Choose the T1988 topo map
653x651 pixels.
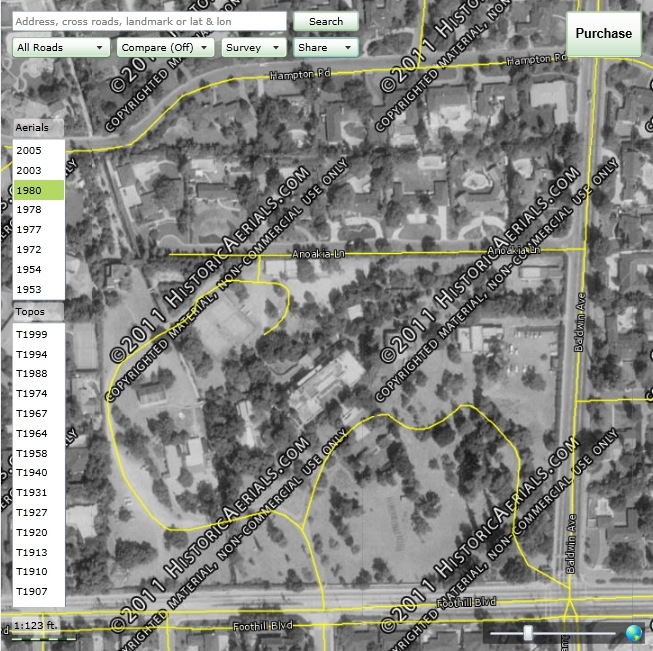click(x=39, y=374)
